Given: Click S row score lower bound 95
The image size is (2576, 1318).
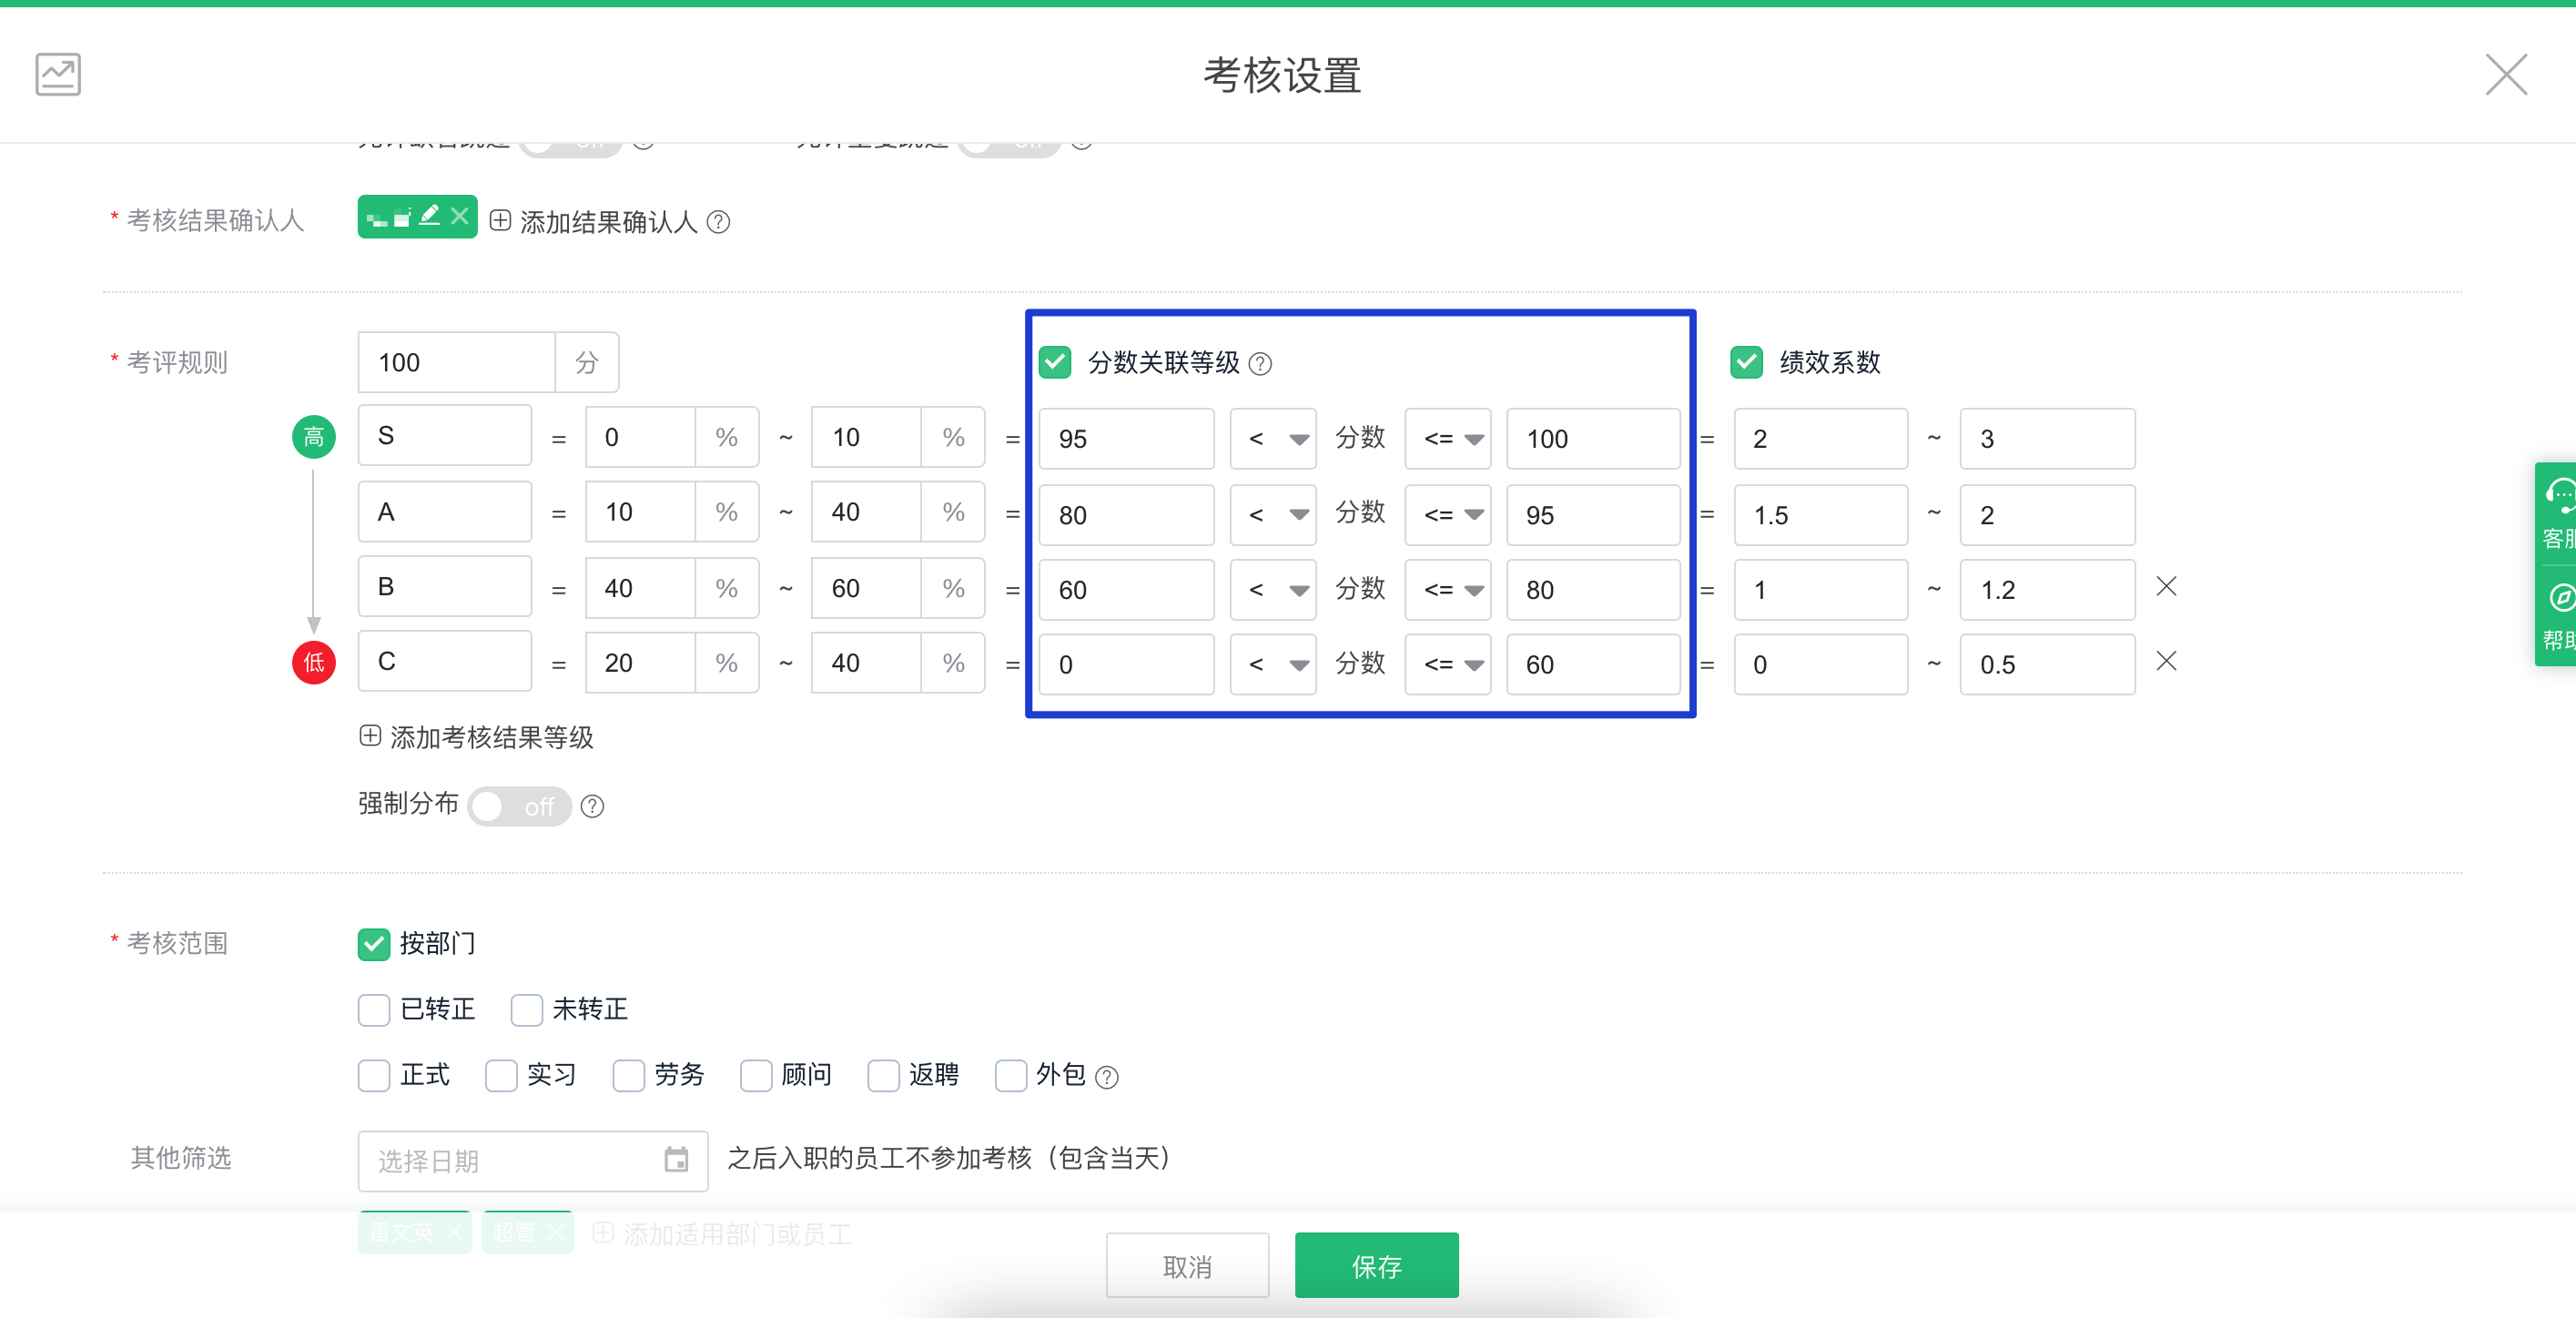Looking at the screenshot, I should tap(1126, 439).
